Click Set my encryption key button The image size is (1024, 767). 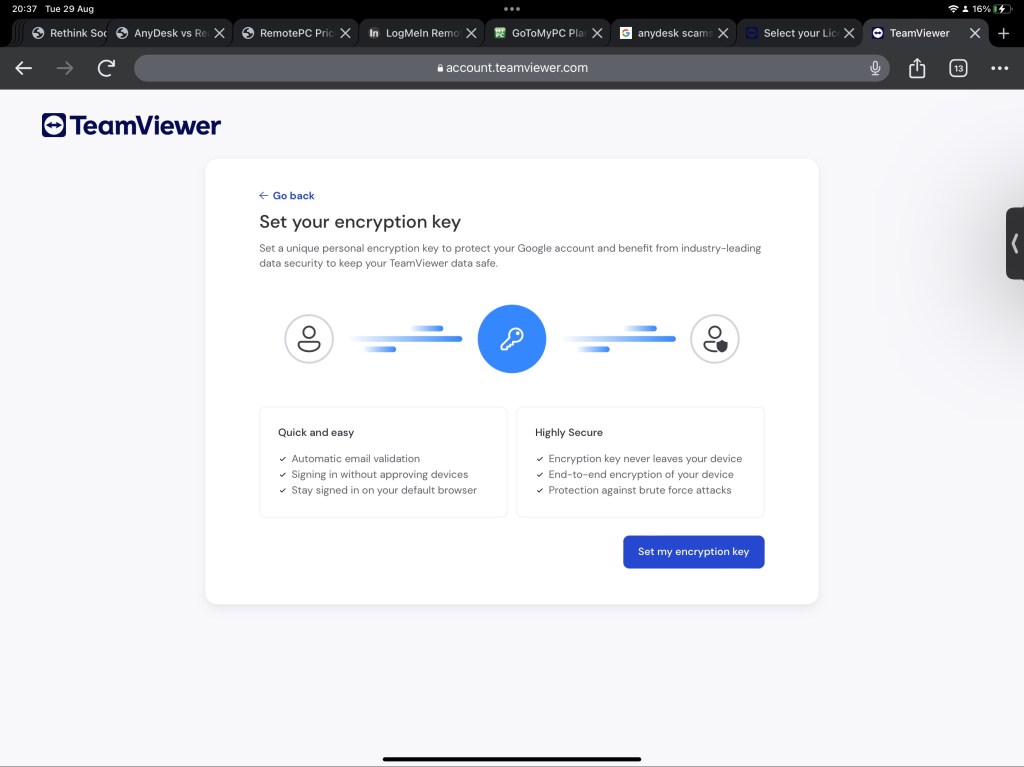point(694,551)
